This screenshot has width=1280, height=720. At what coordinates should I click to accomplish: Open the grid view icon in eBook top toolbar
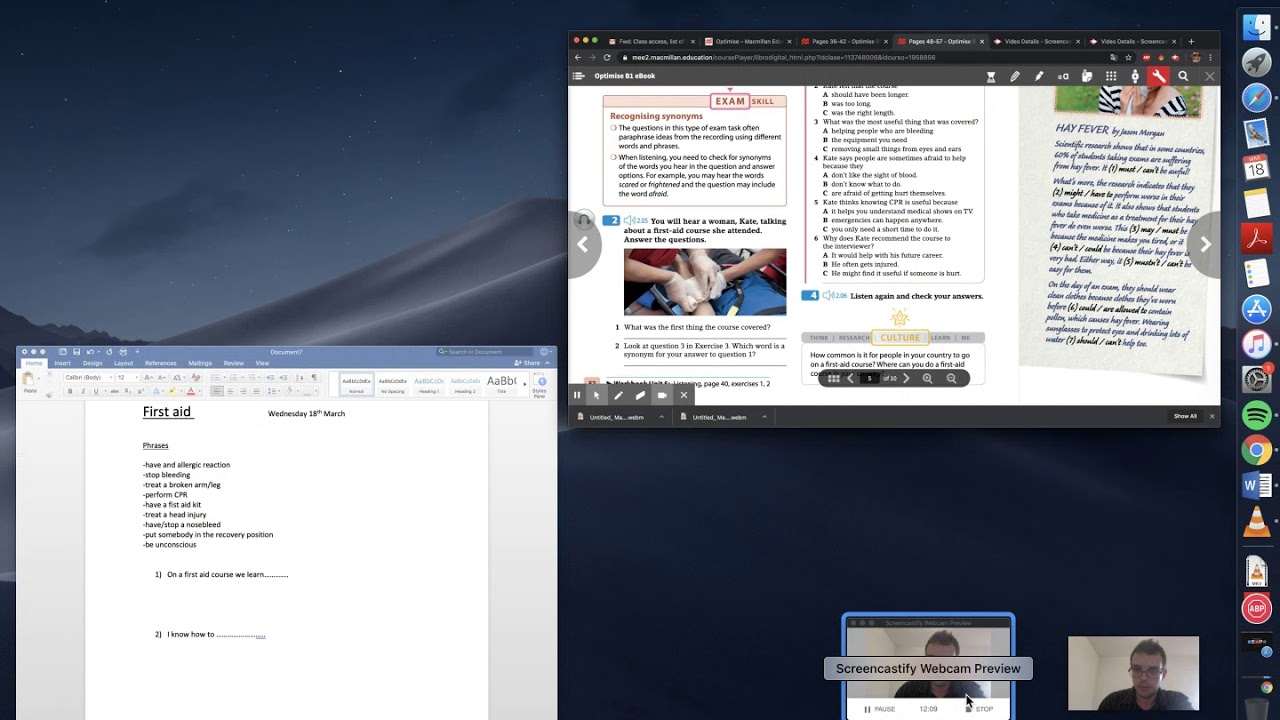click(1111, 76)
